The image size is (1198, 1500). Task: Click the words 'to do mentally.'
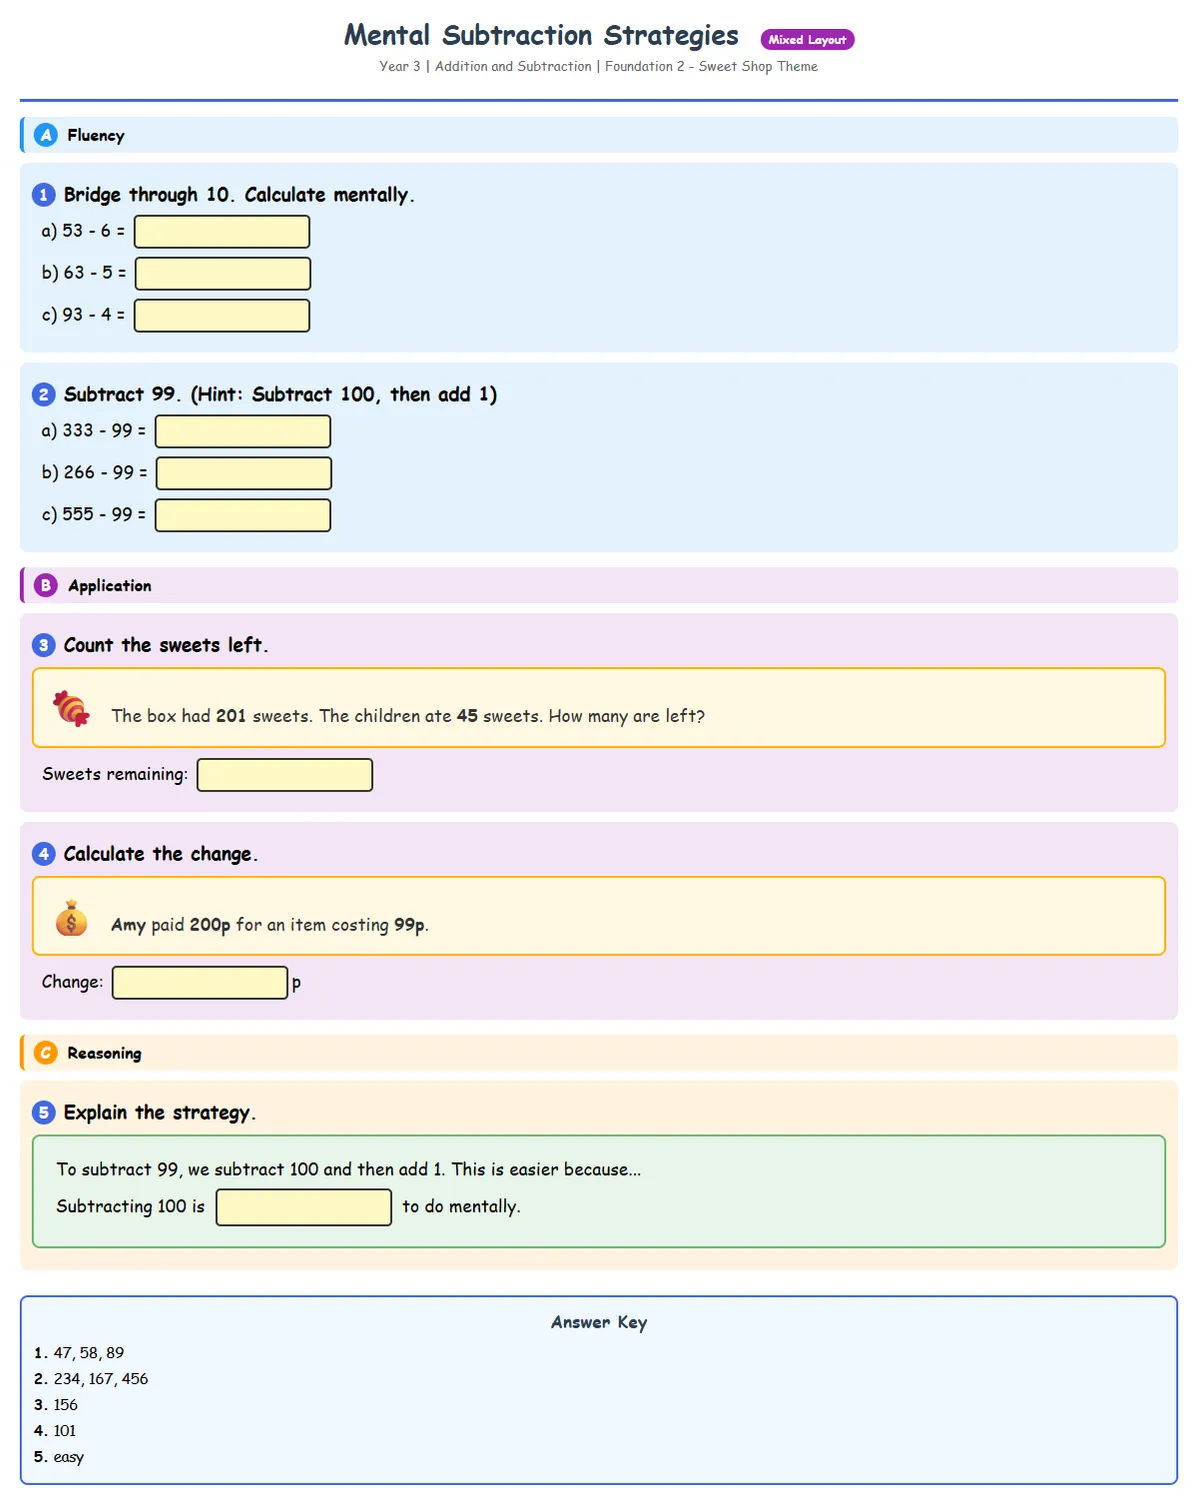(461, 1207)
